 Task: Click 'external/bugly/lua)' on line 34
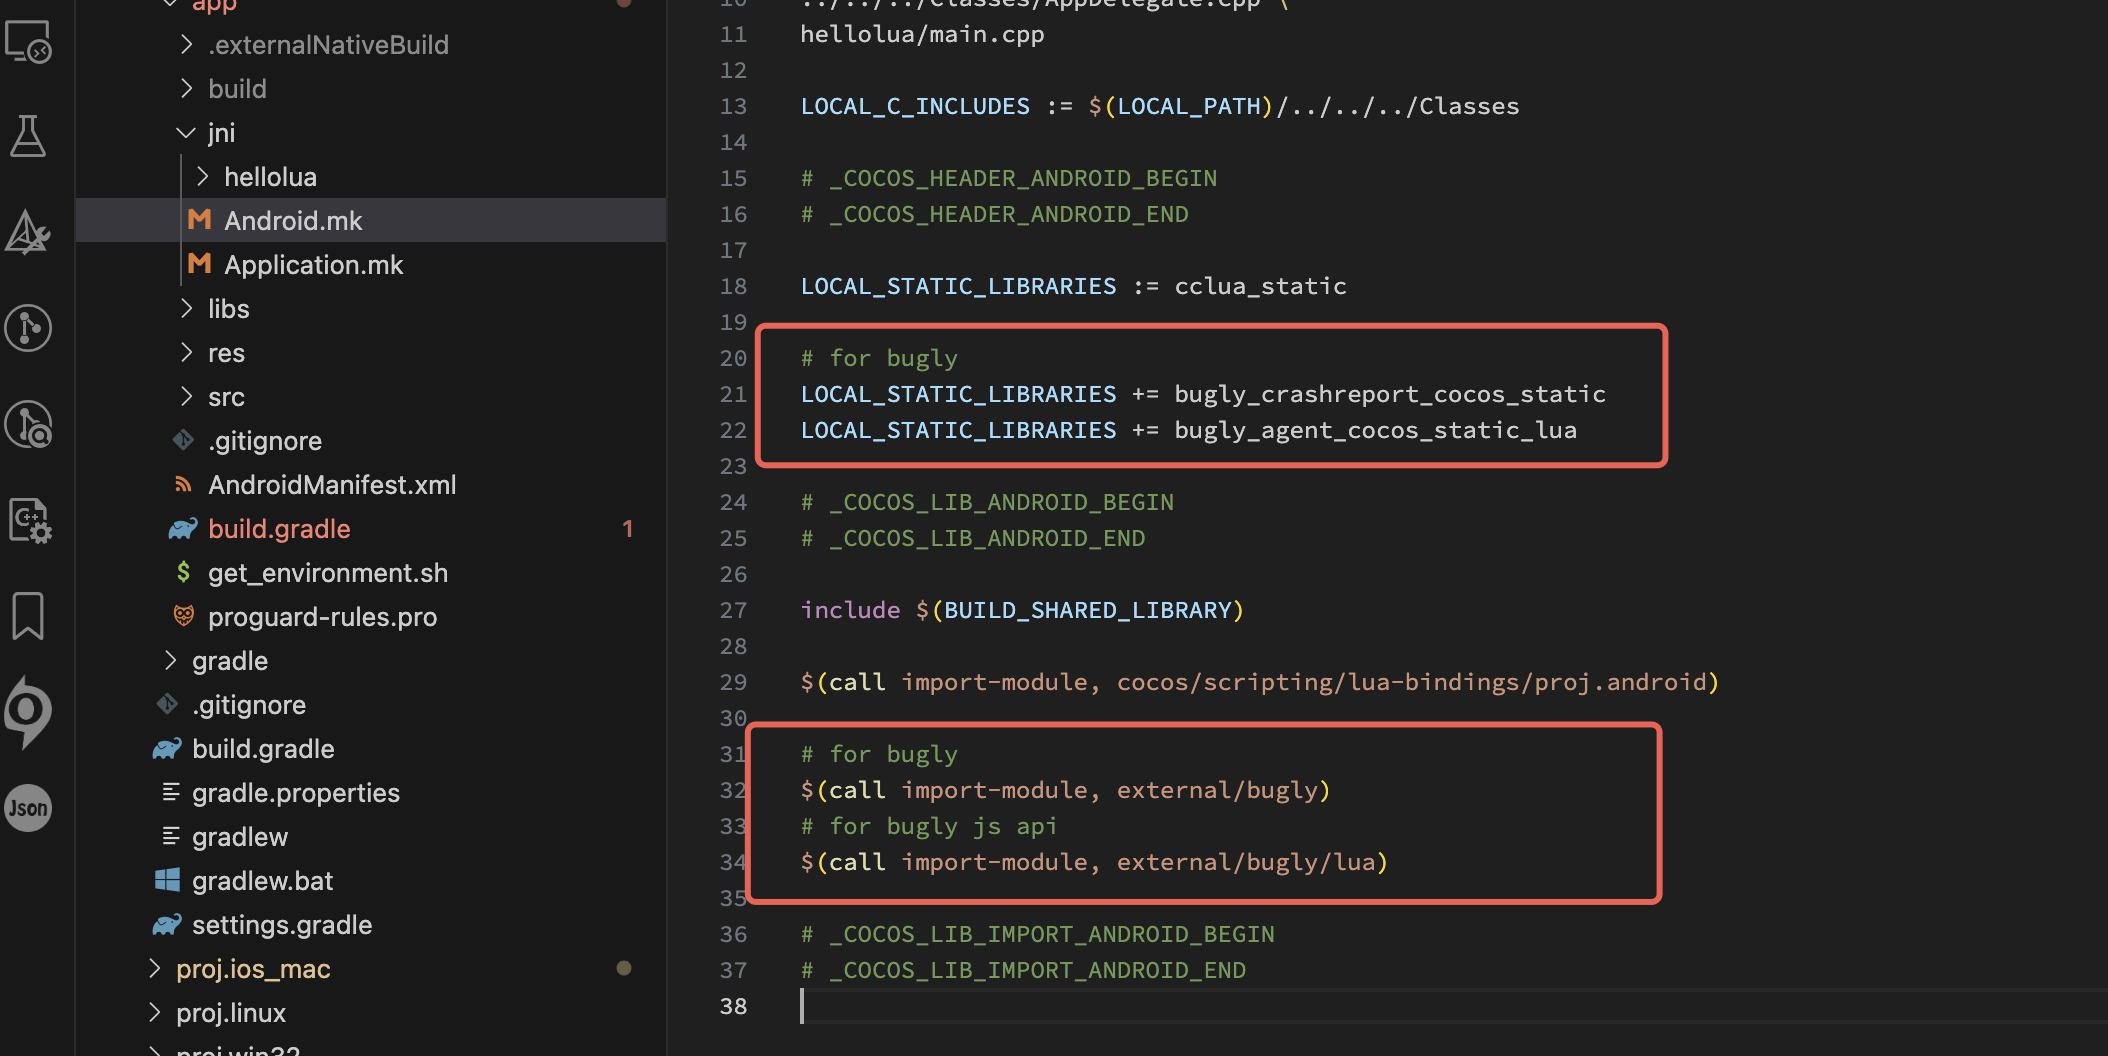click(x=1253, y=862)
